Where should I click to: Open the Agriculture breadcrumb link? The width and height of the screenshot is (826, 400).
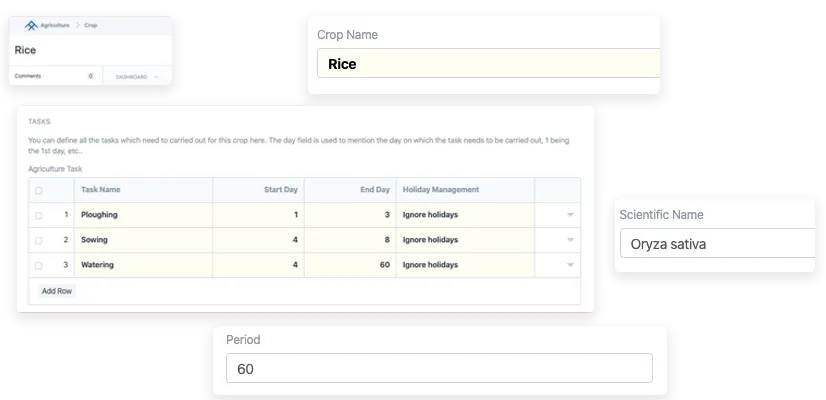point(57,25)
